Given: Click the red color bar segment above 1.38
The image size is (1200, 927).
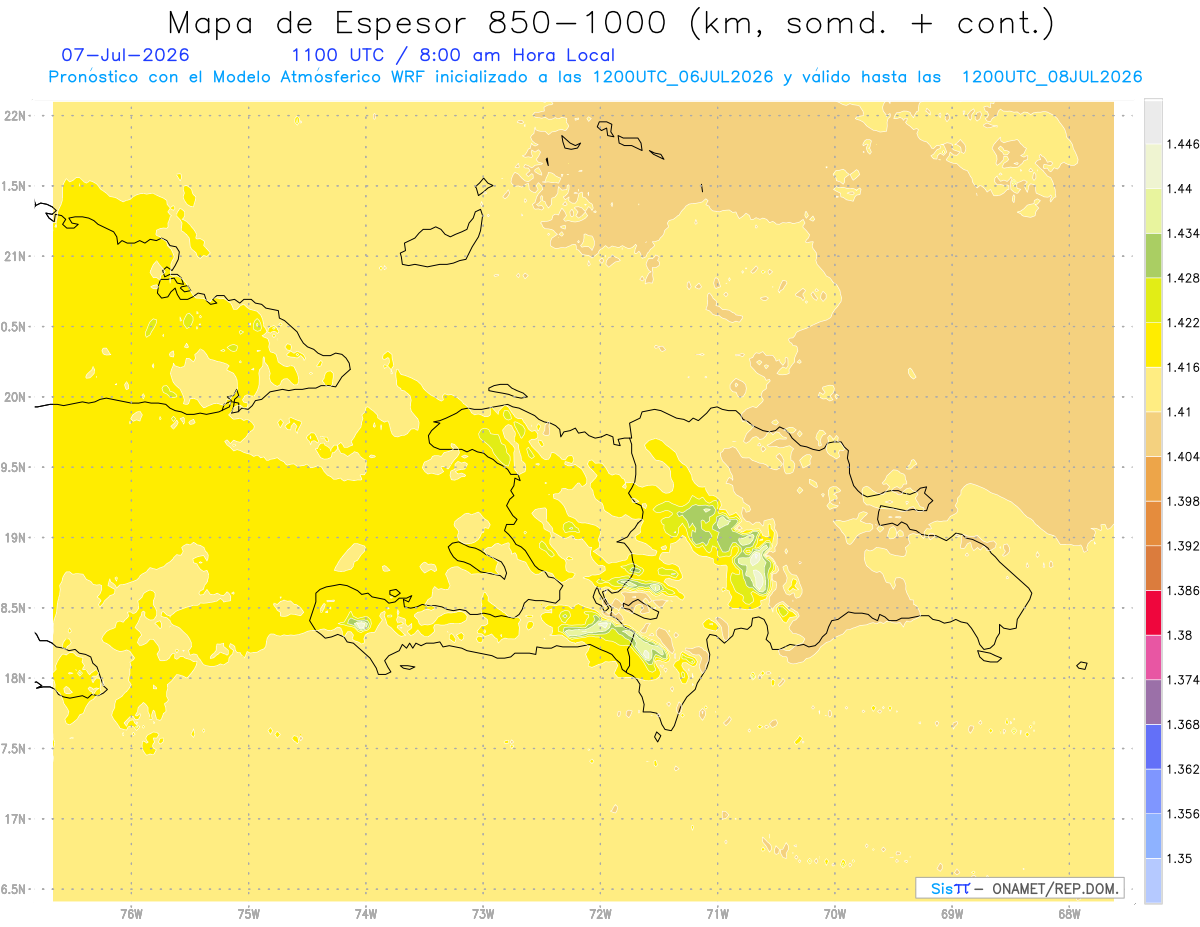Looking at the screenshot, I should tap(1153, 612).
